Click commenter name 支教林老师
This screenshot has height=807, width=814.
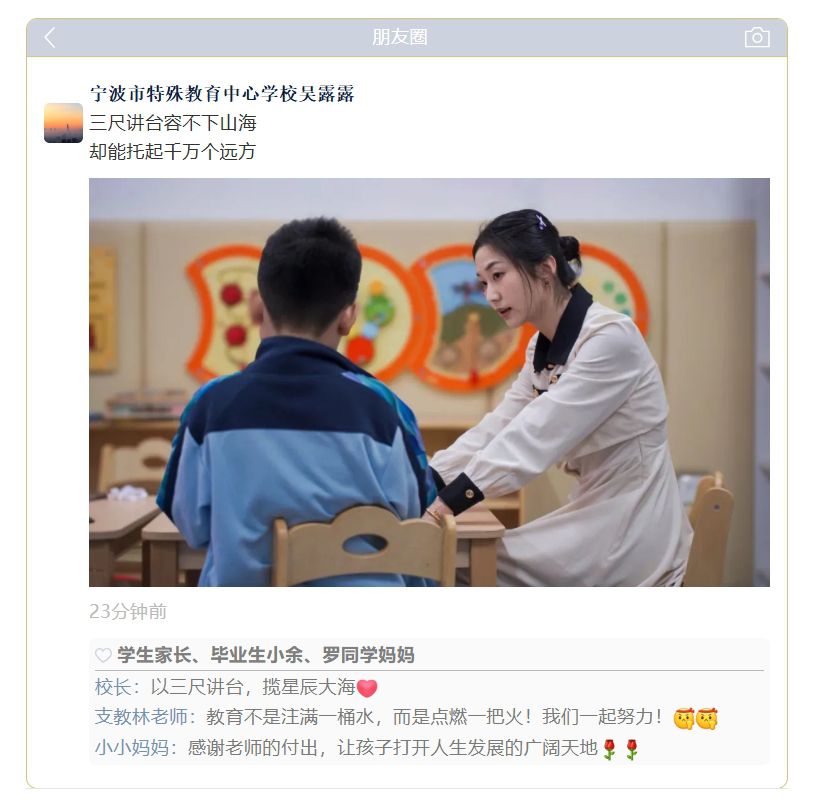[141, 717]
